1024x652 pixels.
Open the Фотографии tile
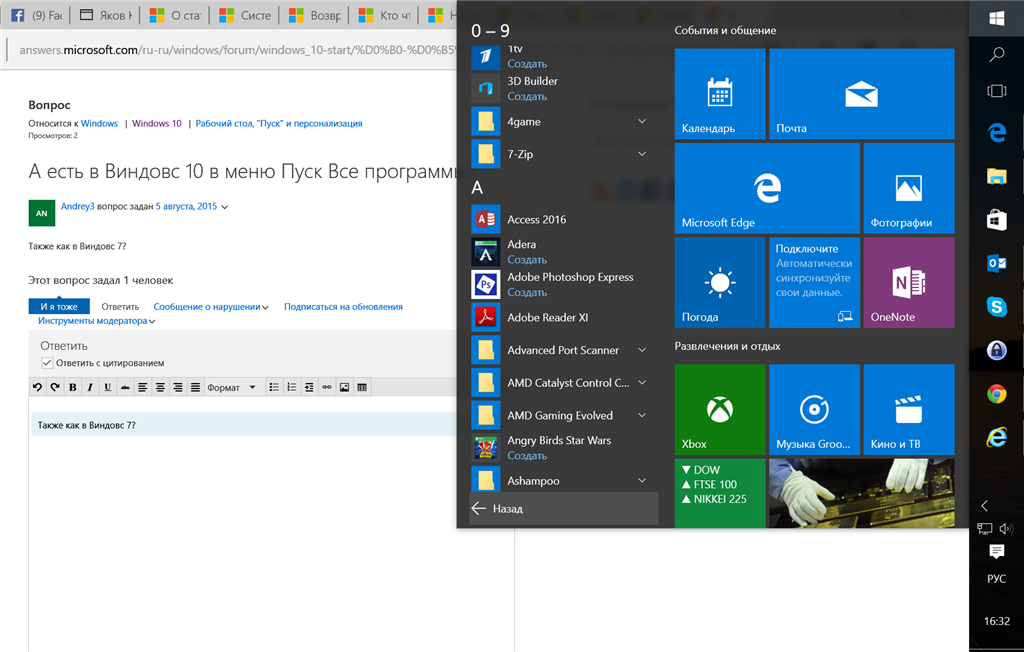pyautogui.click(x=908, y=188)
